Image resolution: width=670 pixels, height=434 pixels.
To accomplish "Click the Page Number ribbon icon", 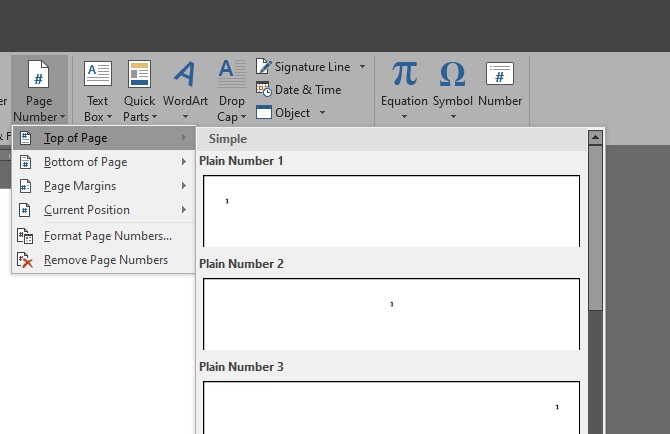I will click(39, 76).
